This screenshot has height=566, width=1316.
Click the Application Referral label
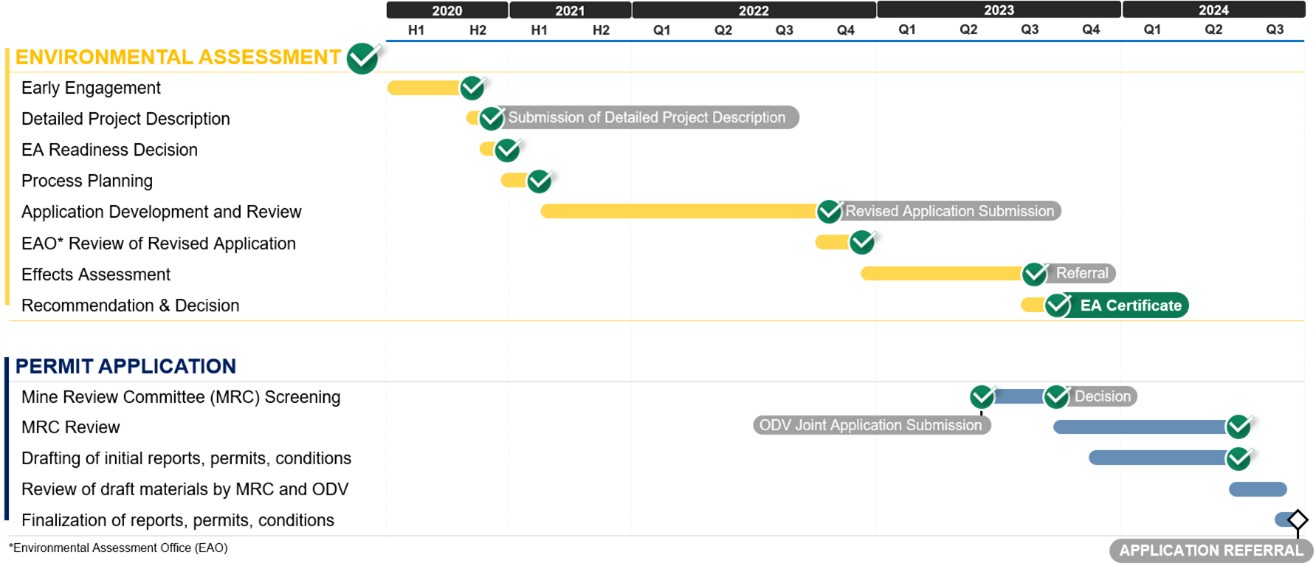click(x=1210, y=551)
